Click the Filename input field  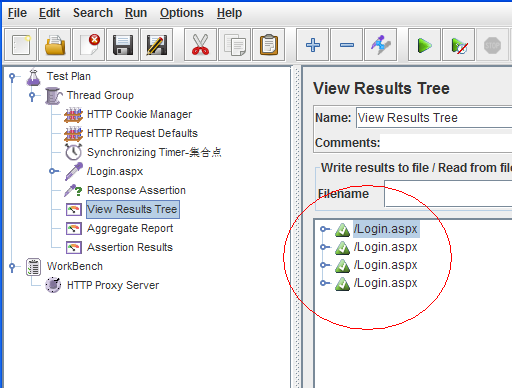pyautogui.click(x=448, y=194)
